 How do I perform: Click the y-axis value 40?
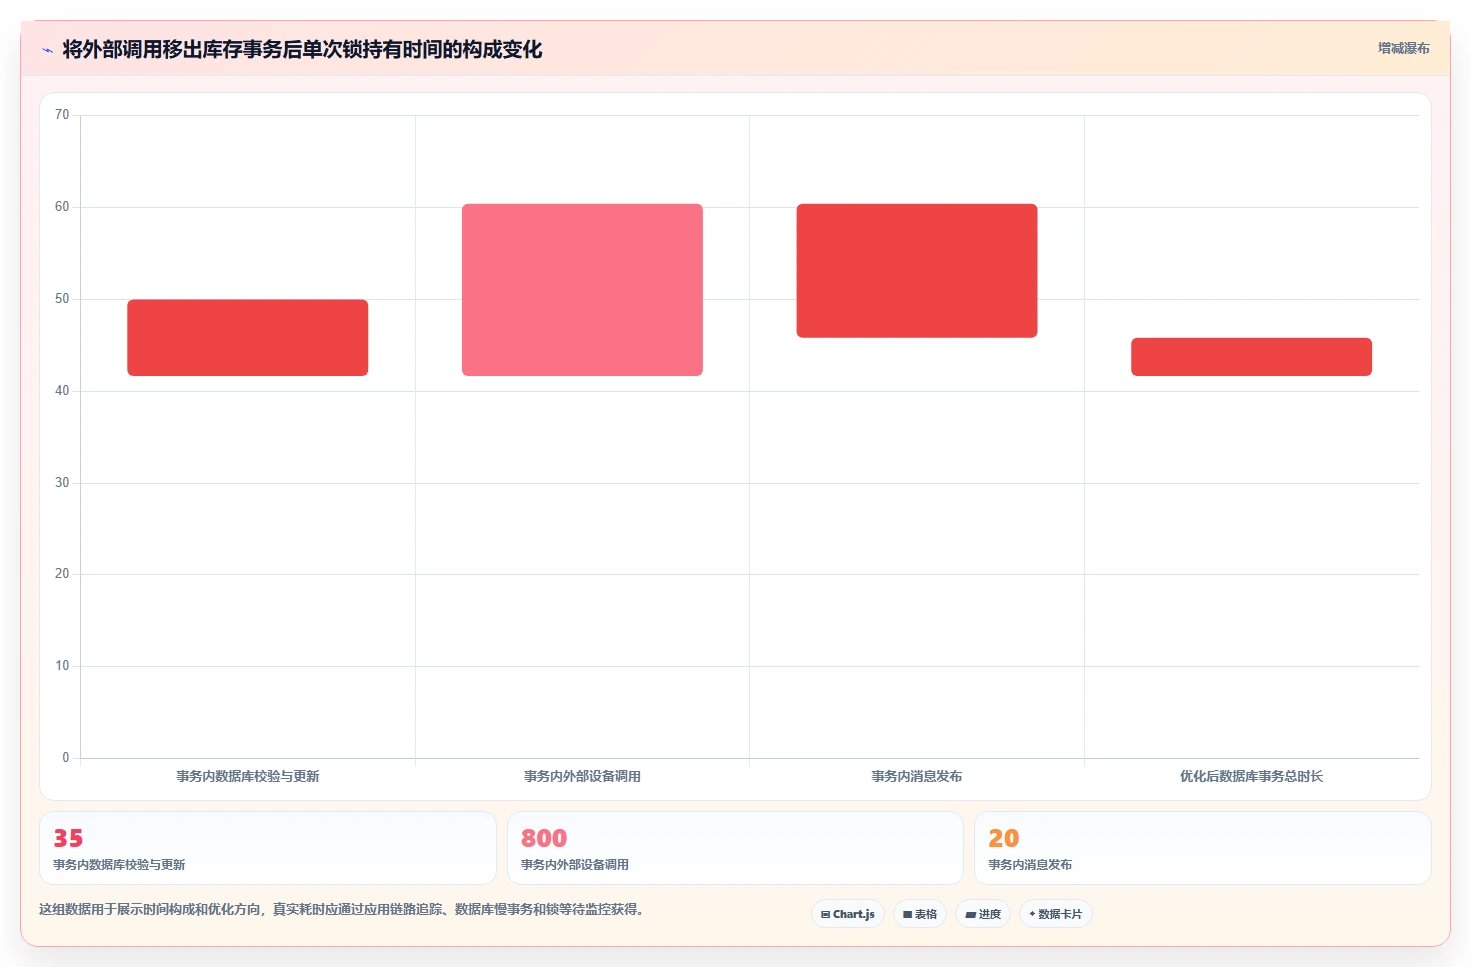[62, 391]
